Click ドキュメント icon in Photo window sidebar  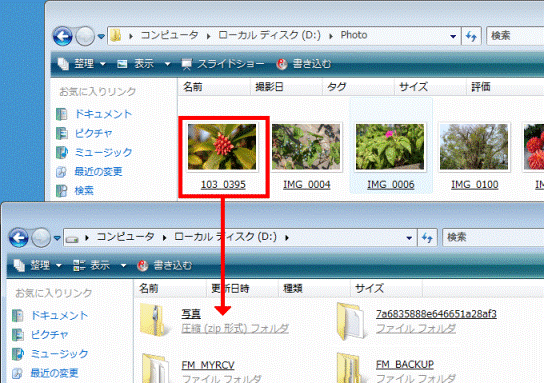coord(62,114)
